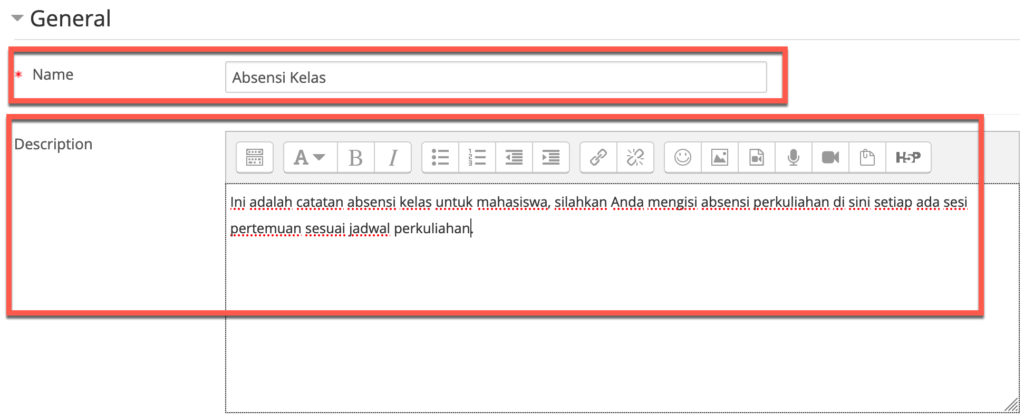The image size is (1024, 420).
Task: Open the paragraph styles dropdown
Action: tap(310, 157)
